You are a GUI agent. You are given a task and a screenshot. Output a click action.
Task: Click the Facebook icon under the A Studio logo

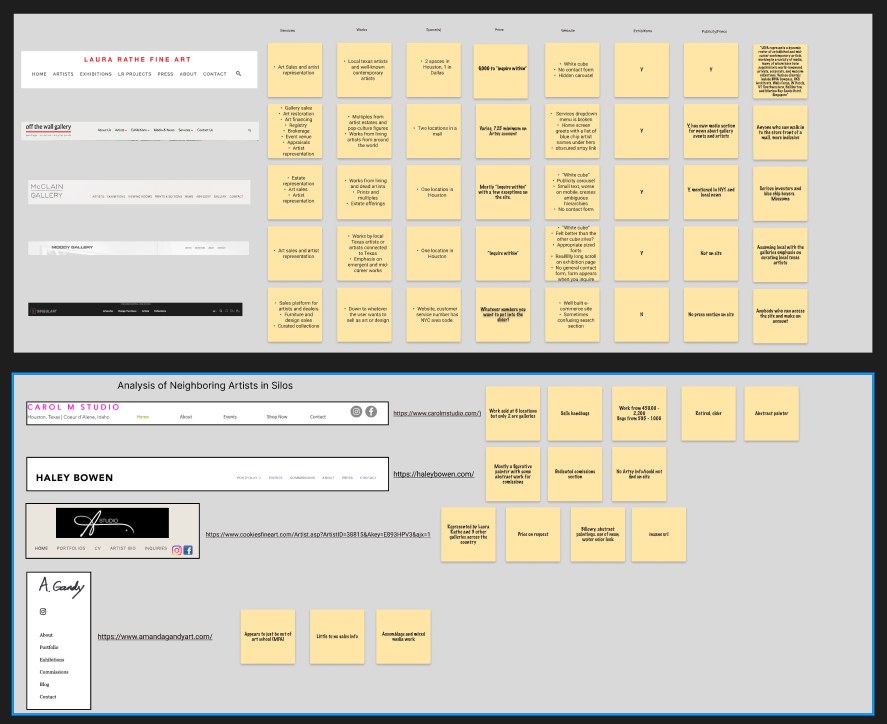(x=188, y=550)
